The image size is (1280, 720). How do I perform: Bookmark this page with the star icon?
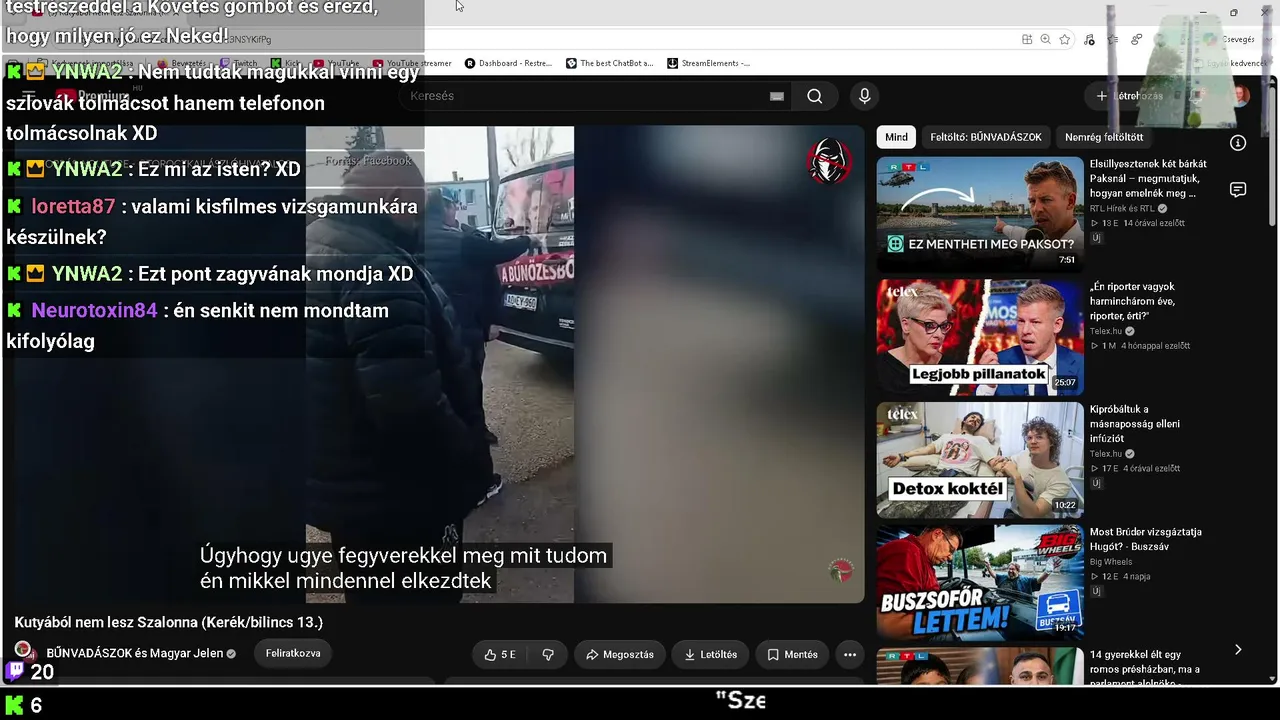pos(1065,39)
